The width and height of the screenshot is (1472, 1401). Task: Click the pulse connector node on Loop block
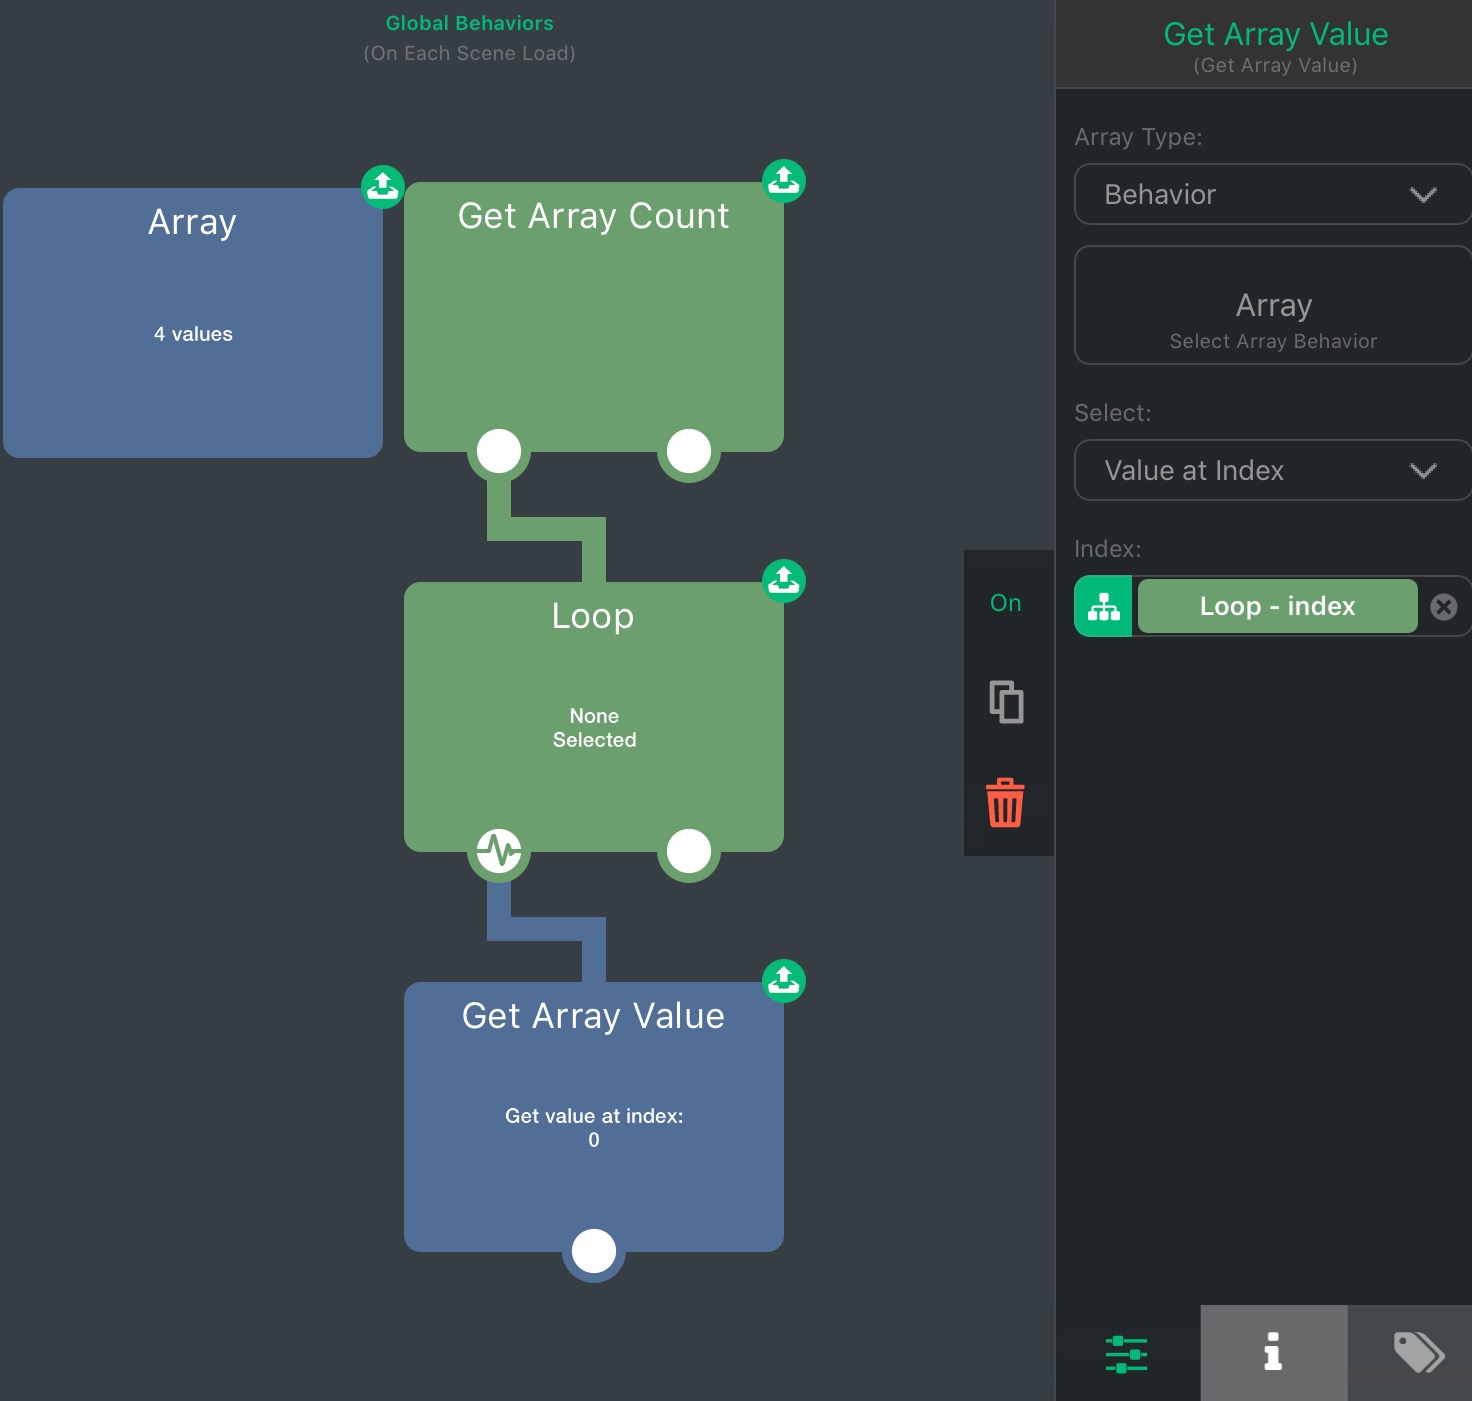498,851
